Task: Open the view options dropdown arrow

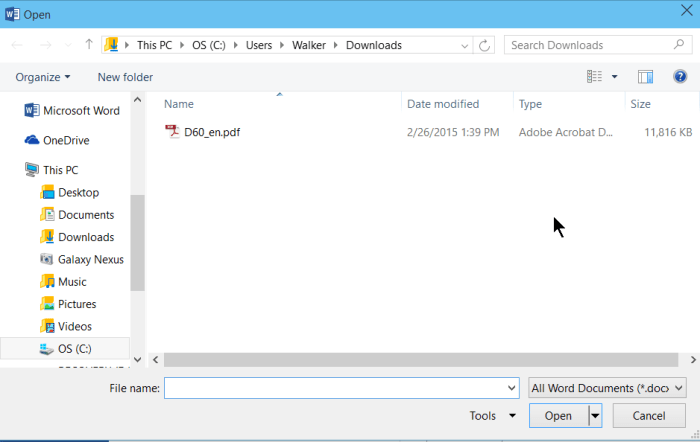Action: 614,77
